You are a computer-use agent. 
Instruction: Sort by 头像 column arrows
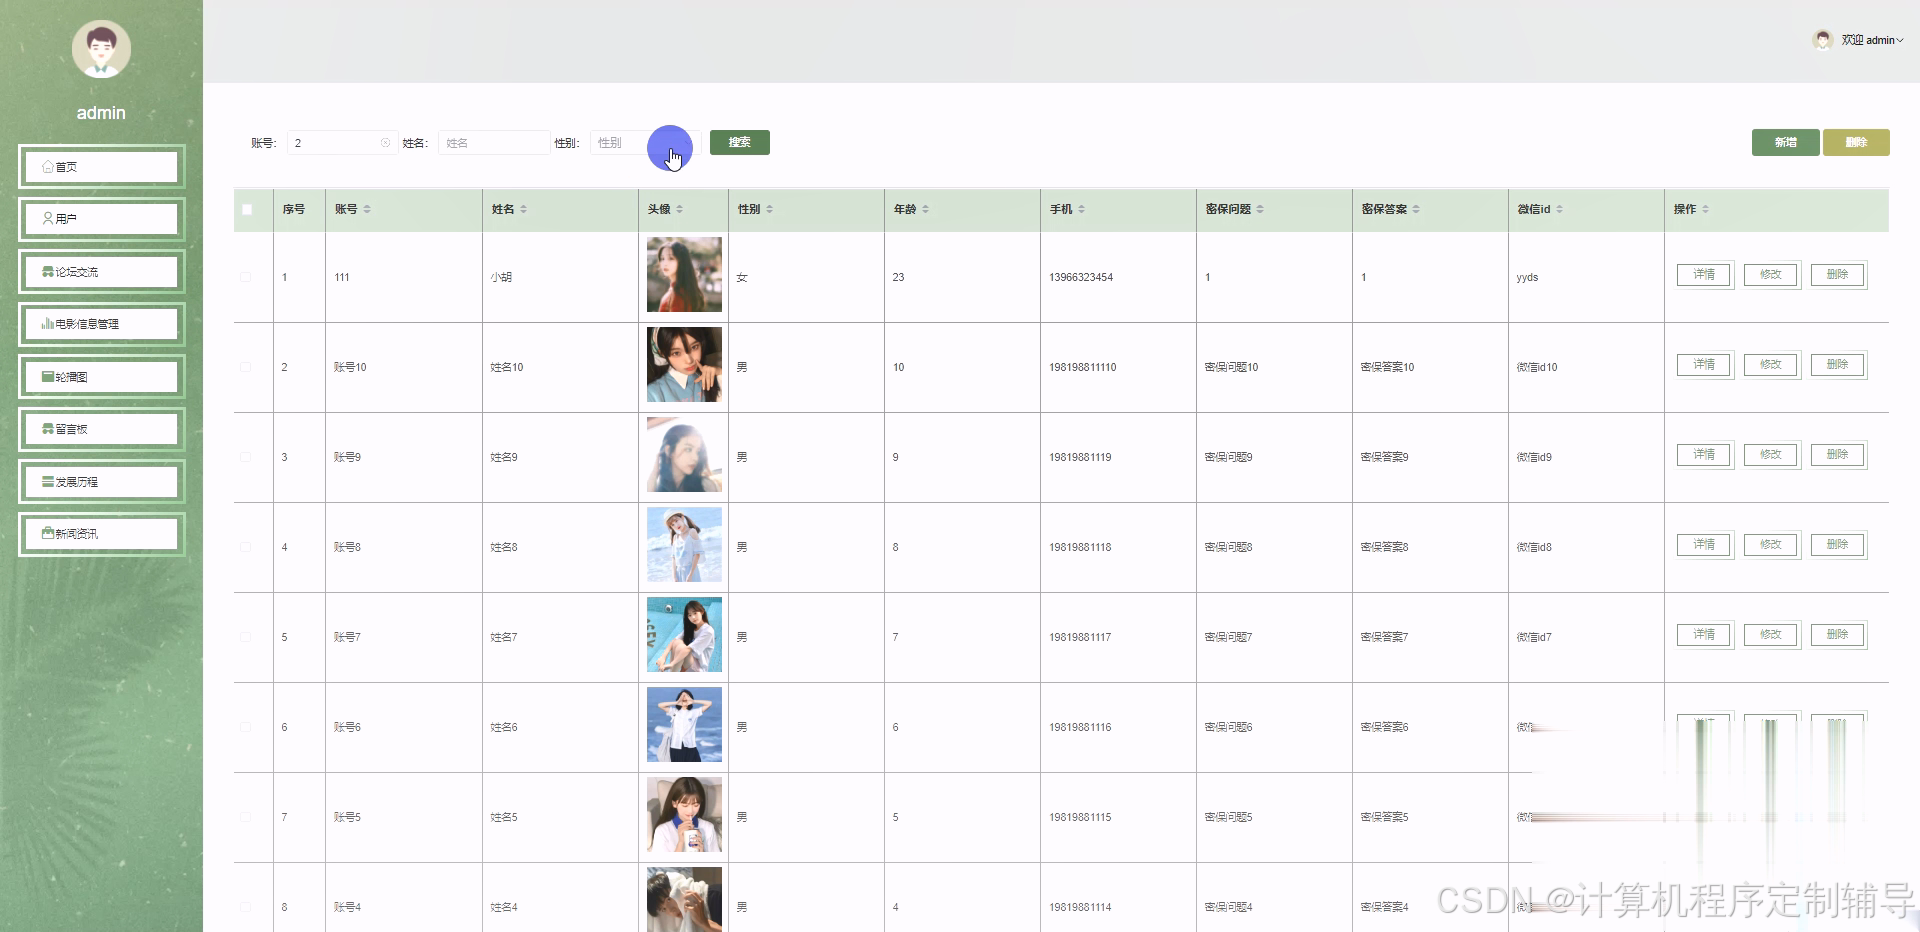[x=679, y=209]
